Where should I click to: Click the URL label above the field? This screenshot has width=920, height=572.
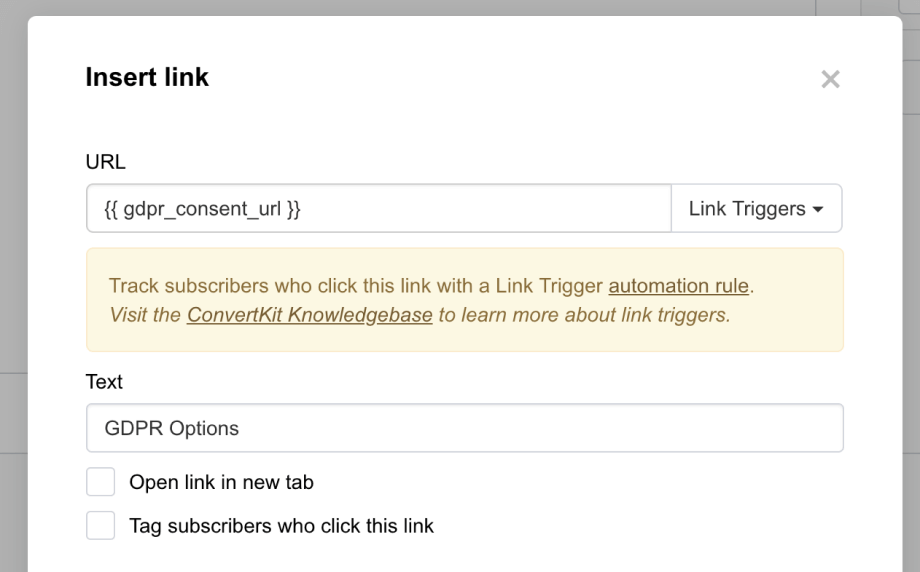point(101,161)
